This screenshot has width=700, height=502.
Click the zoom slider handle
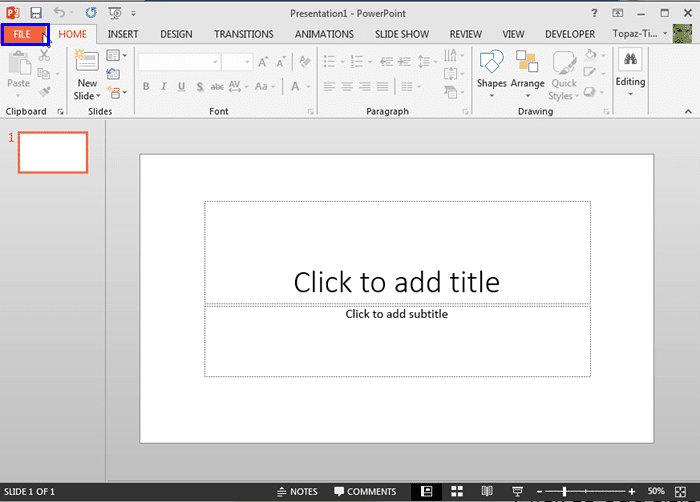(x=564, y=492)
